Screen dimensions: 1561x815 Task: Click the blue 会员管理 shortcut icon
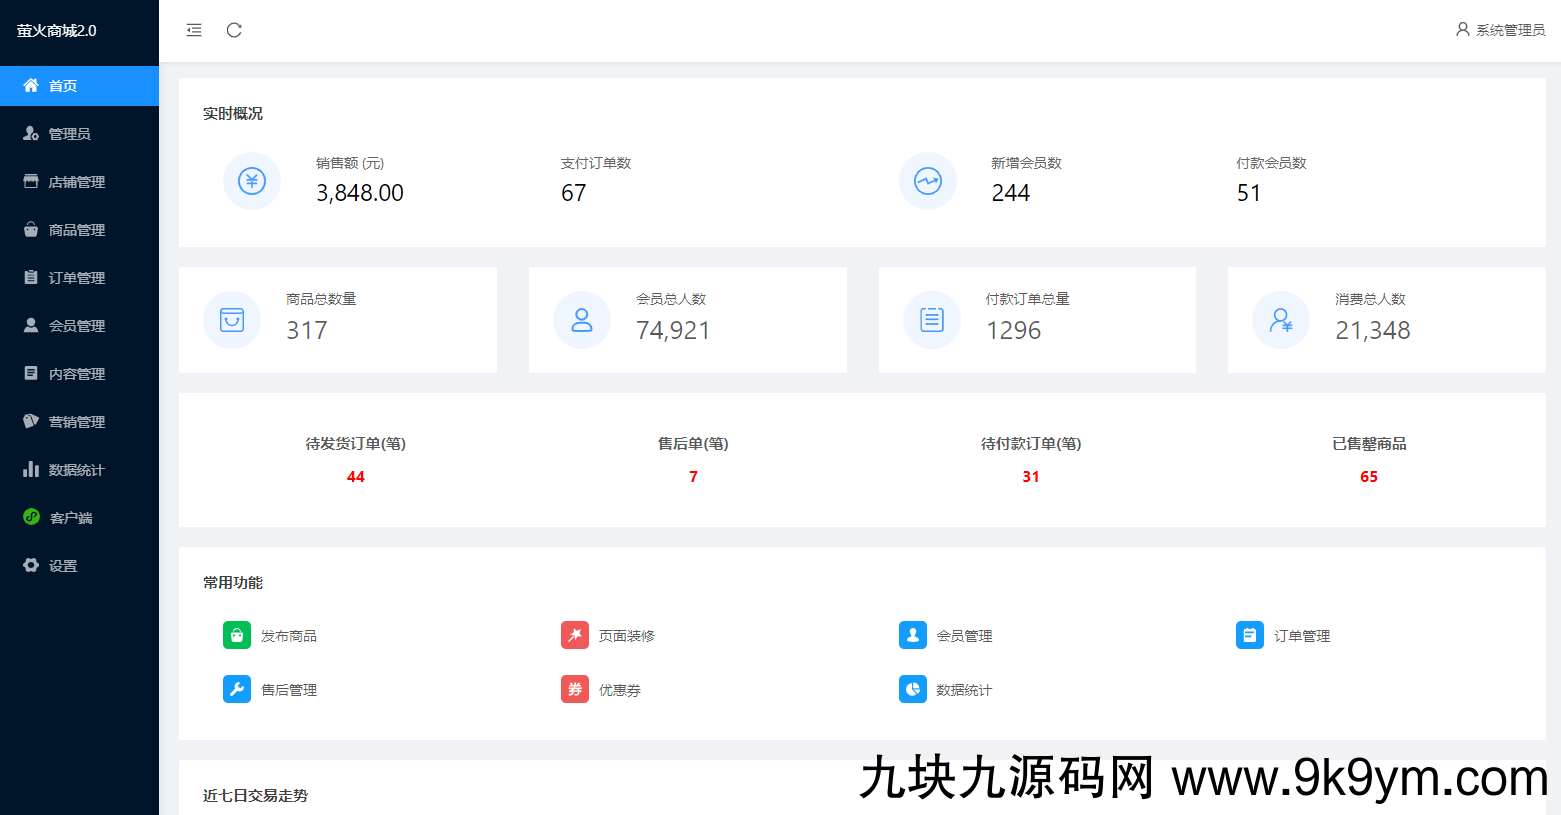pos(912,635)
